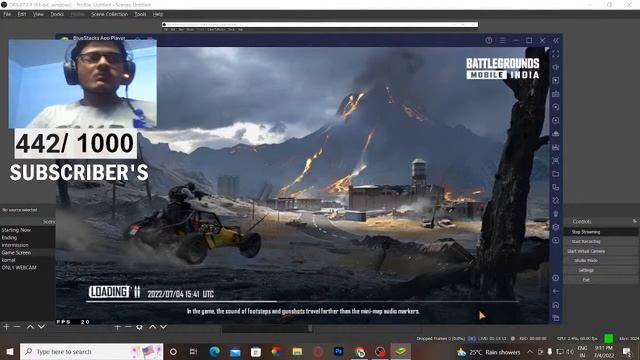Move scene down with arrow icon
This screenshot has width=640, height=360.
[x=41, y=327]
